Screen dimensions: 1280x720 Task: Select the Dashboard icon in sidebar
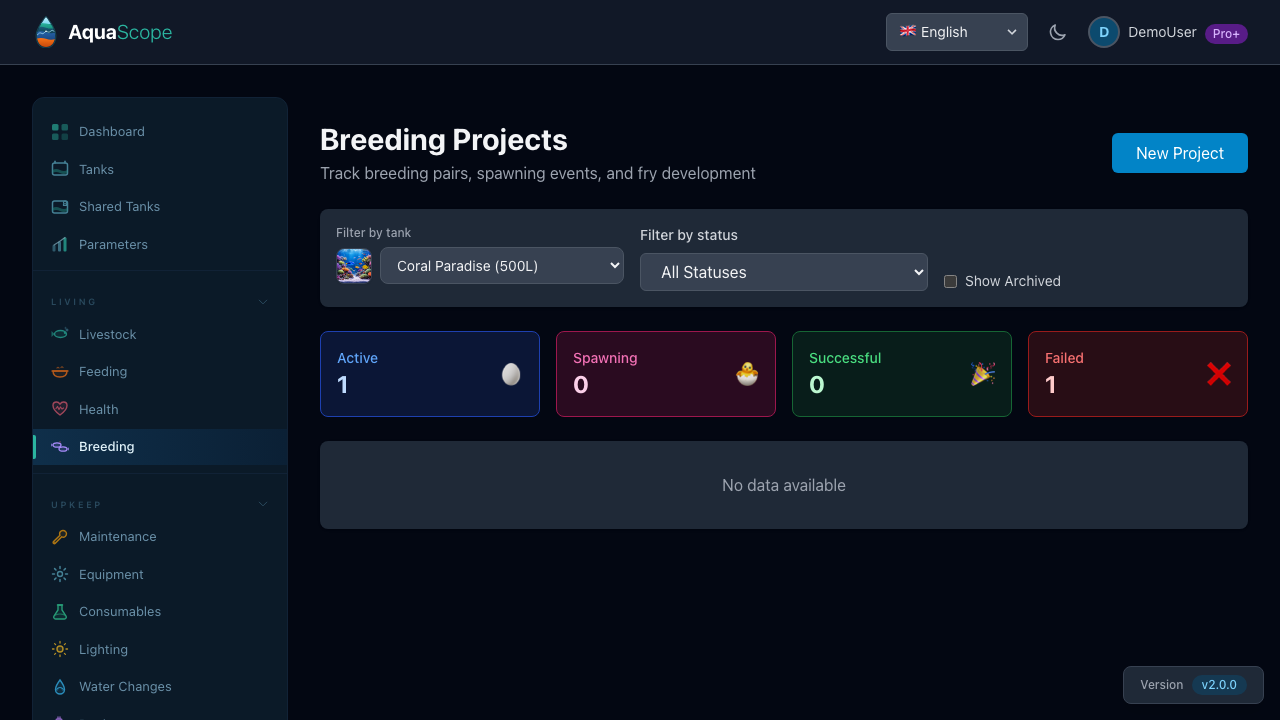(60, 131)
